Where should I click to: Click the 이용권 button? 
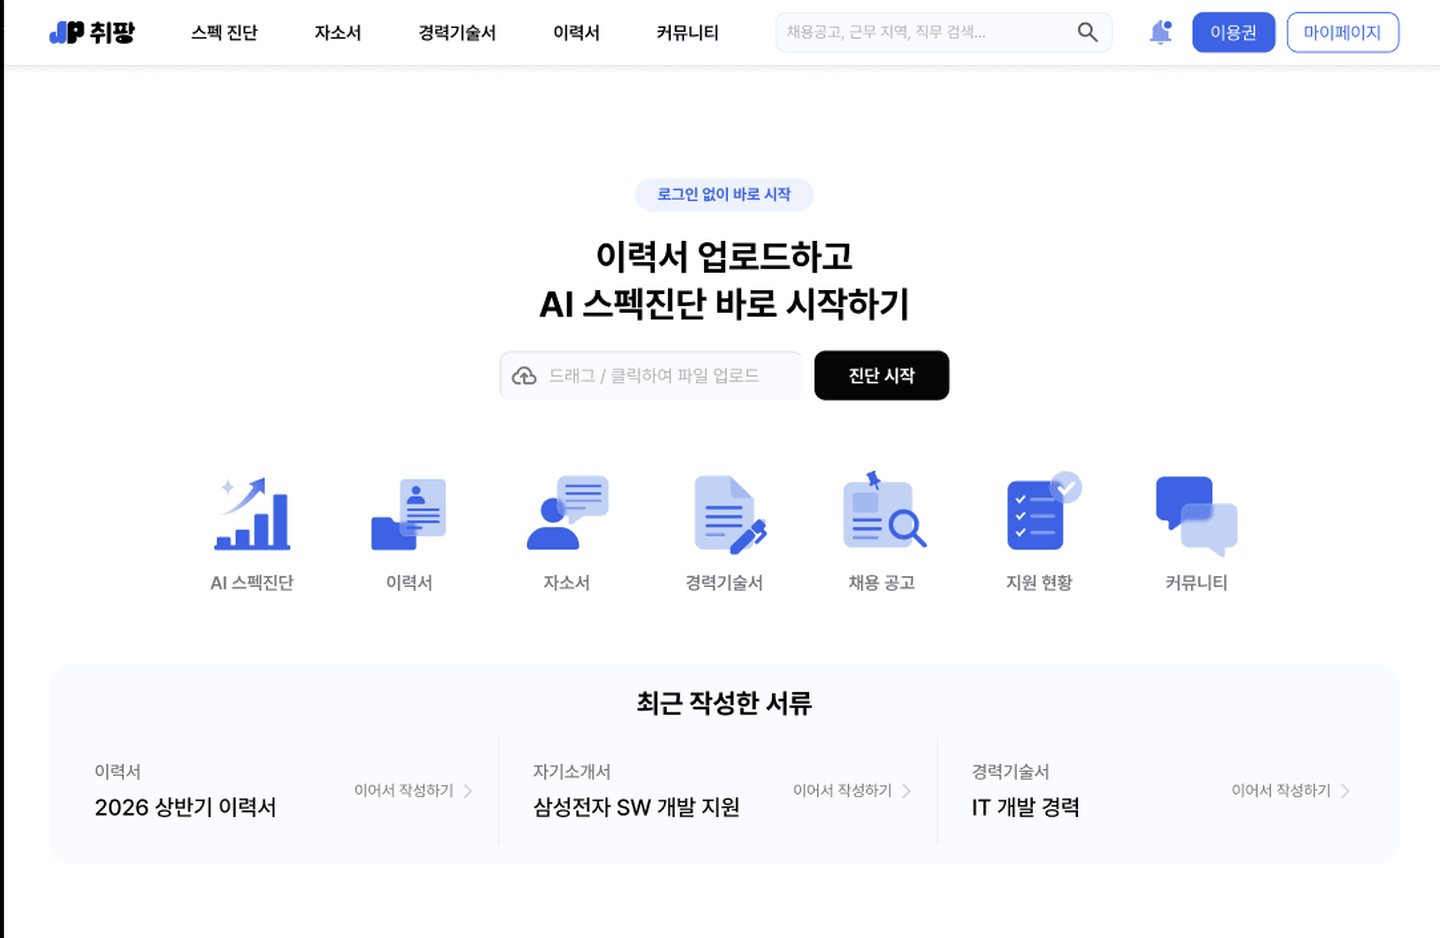point(1233,32)
